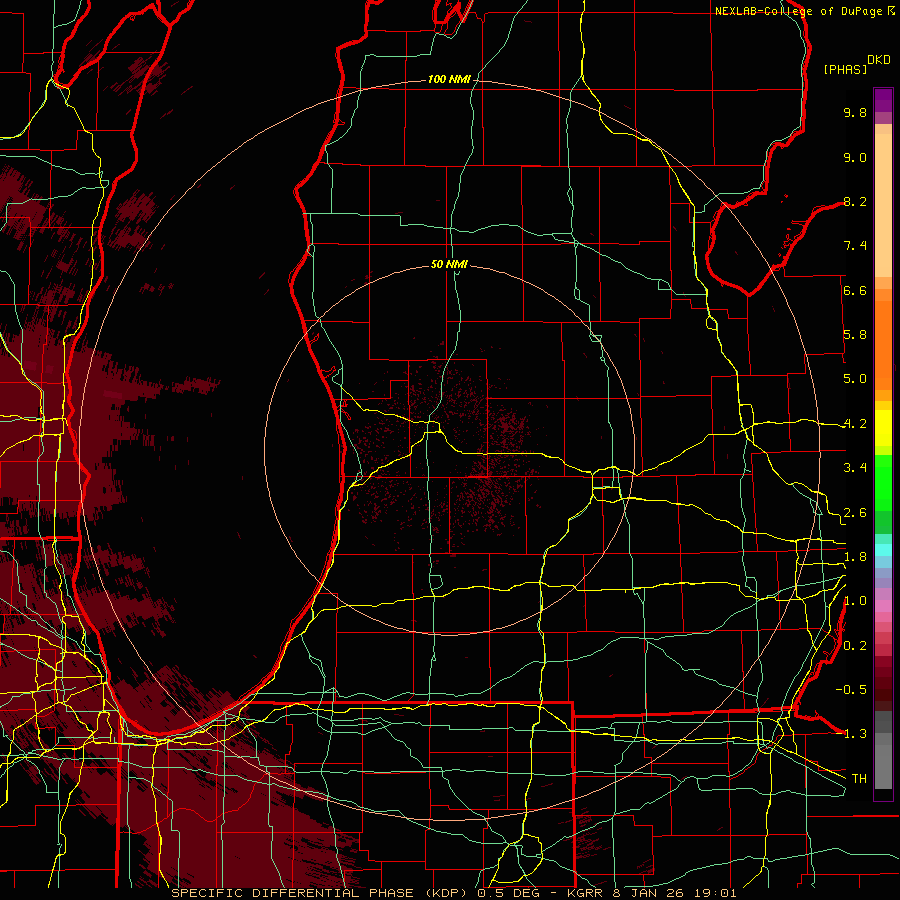
Task: Click the 8.2 legend value
Action: click(x=855, y=201)
